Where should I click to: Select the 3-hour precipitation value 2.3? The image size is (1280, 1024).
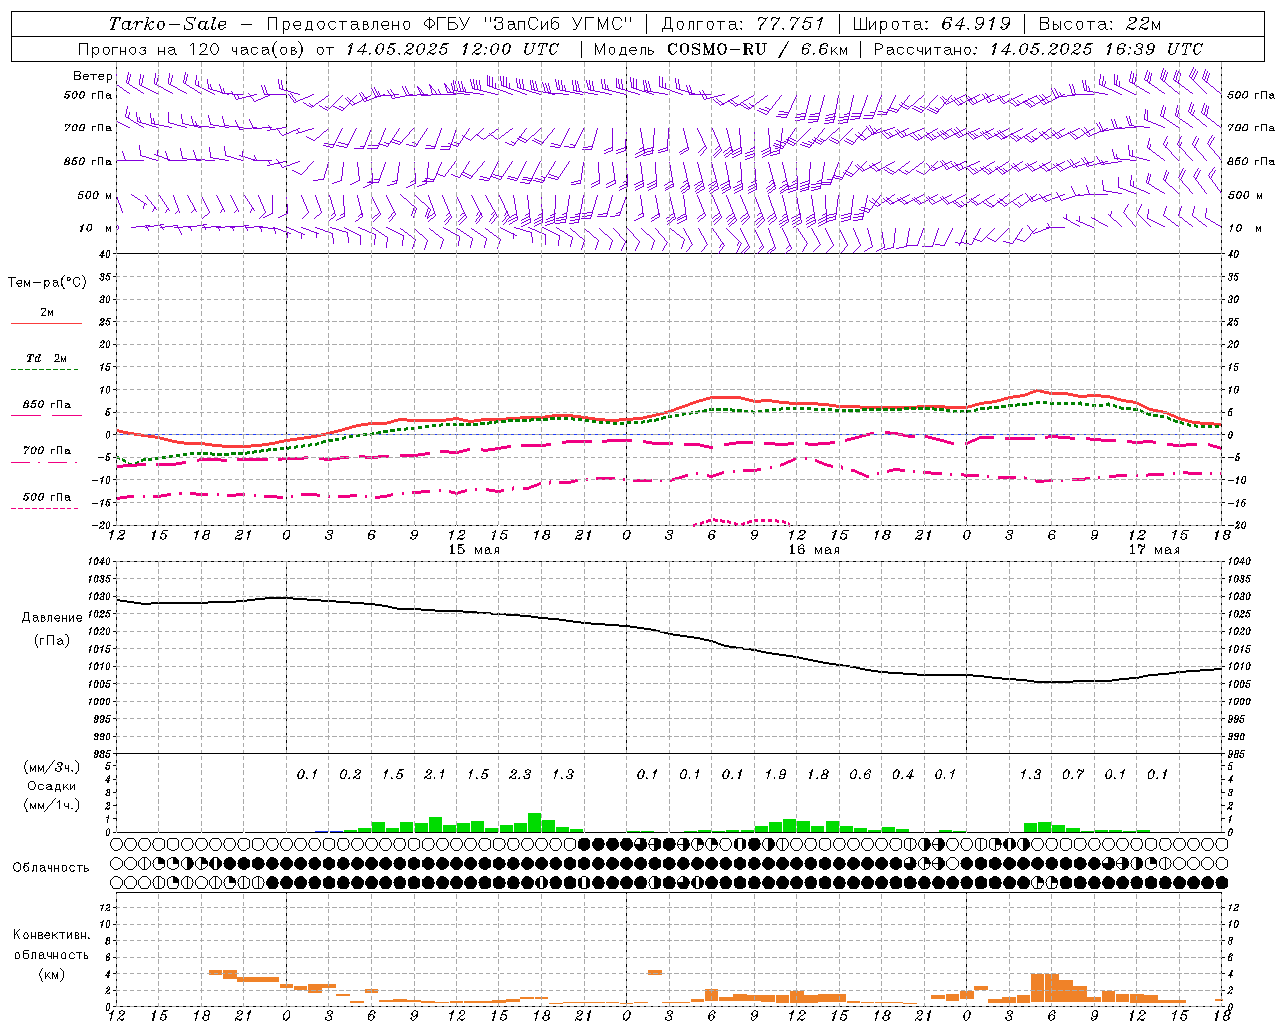(x=520, y=774)
